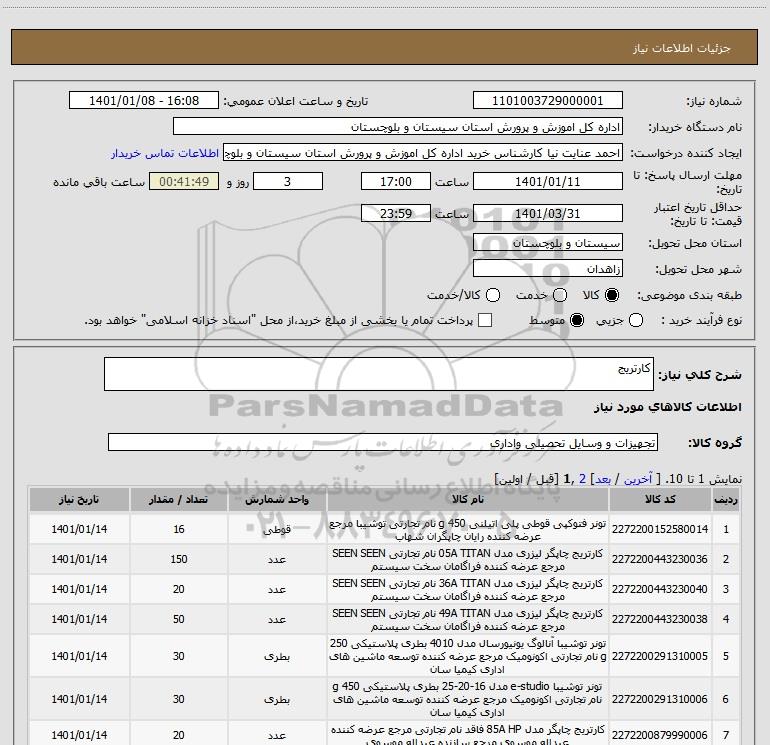
Task: Click the quantity 50 in row 4
Action: (x=179, y=619)
